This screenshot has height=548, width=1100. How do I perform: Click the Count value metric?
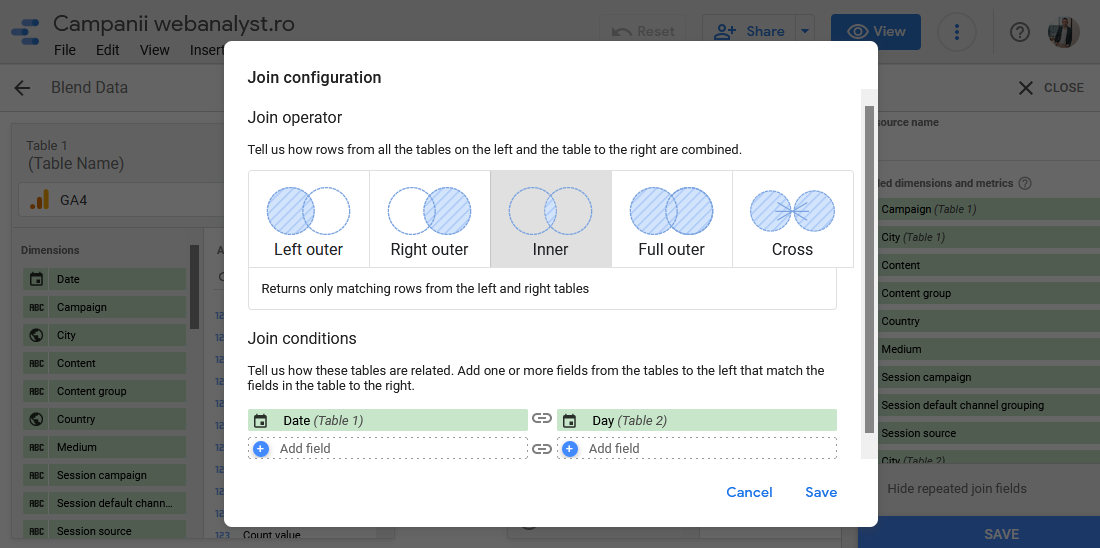(x=271, y=535)
